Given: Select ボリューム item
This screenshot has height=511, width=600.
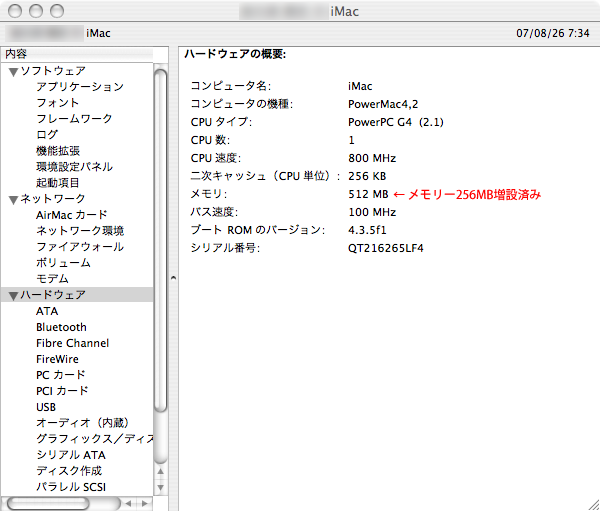Looking at the screenshot, I should [x=63, y=263].
